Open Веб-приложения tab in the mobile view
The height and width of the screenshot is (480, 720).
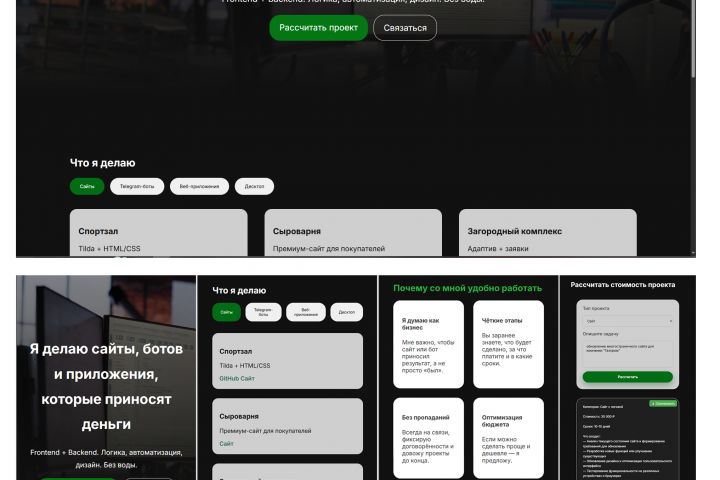[x=306, y=312]
